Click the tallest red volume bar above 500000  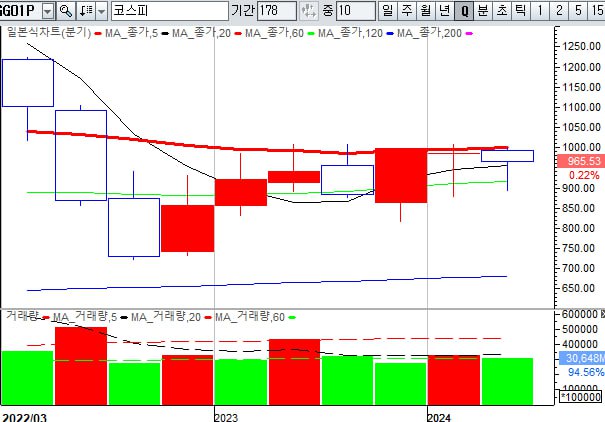pyautogui.click(x=81, y=366)
